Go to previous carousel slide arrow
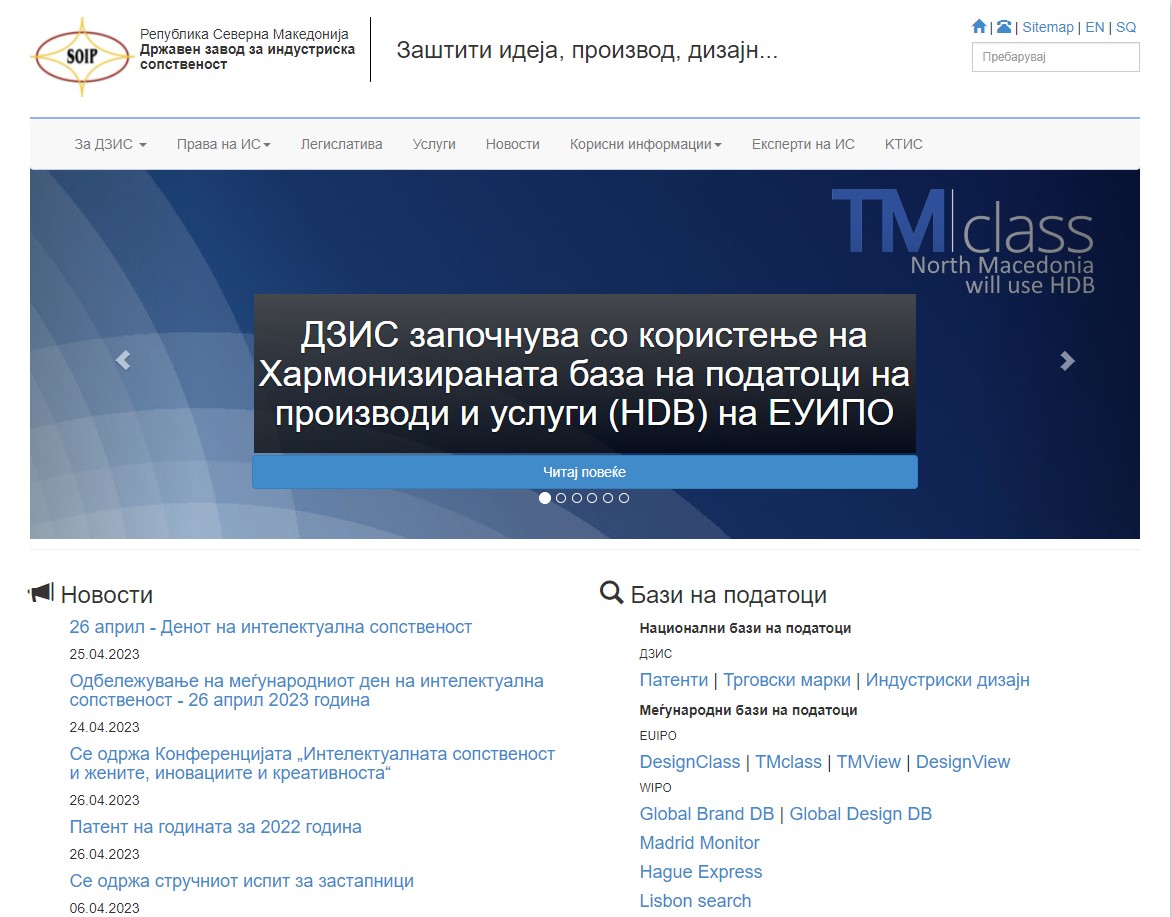Viewport: 1172px width, 917px height. point(123,360)
